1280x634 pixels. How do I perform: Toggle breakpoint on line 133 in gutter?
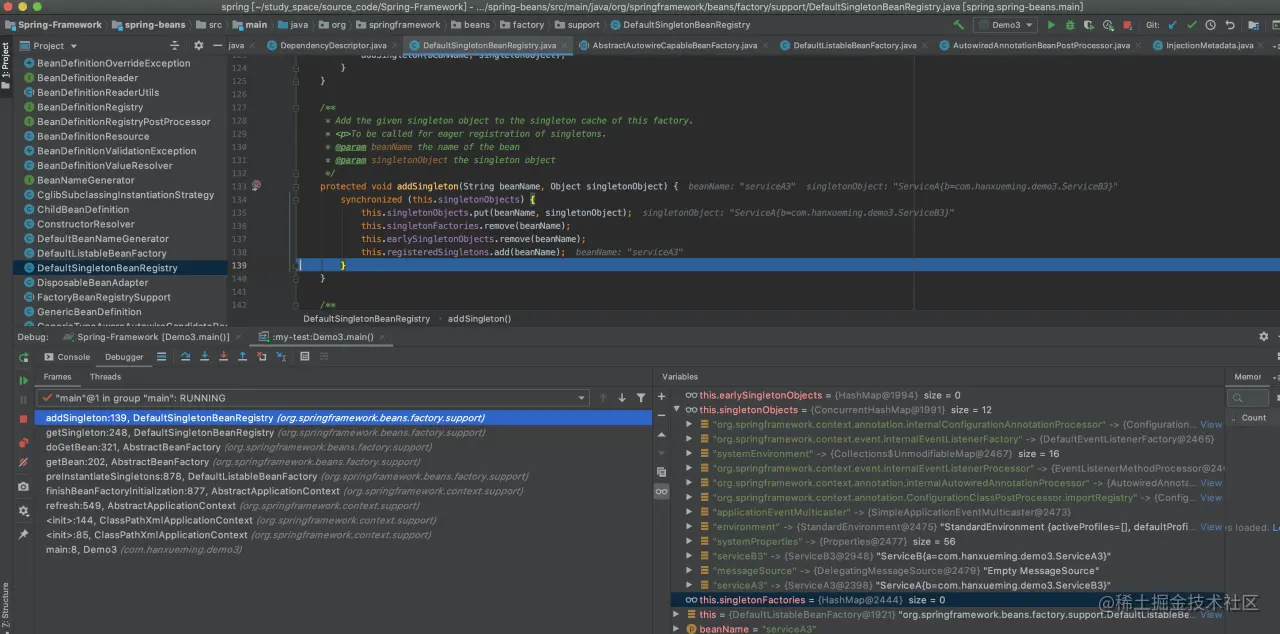(x=257, y=186)
